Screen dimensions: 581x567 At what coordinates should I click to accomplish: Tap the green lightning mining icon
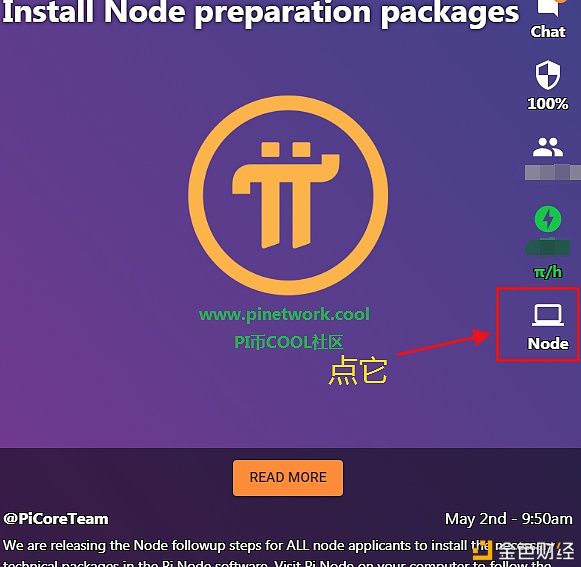coord(548,219)
